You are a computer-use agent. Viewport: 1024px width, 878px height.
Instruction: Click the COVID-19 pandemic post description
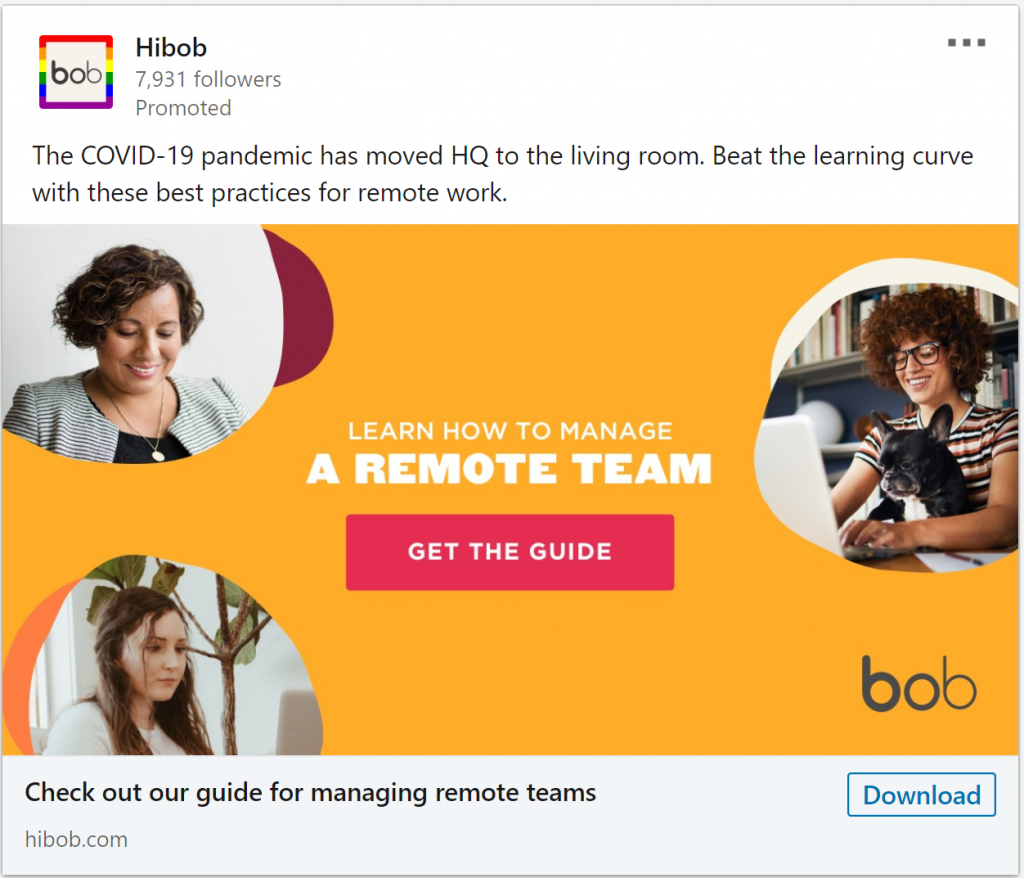(x=502, y=174)
